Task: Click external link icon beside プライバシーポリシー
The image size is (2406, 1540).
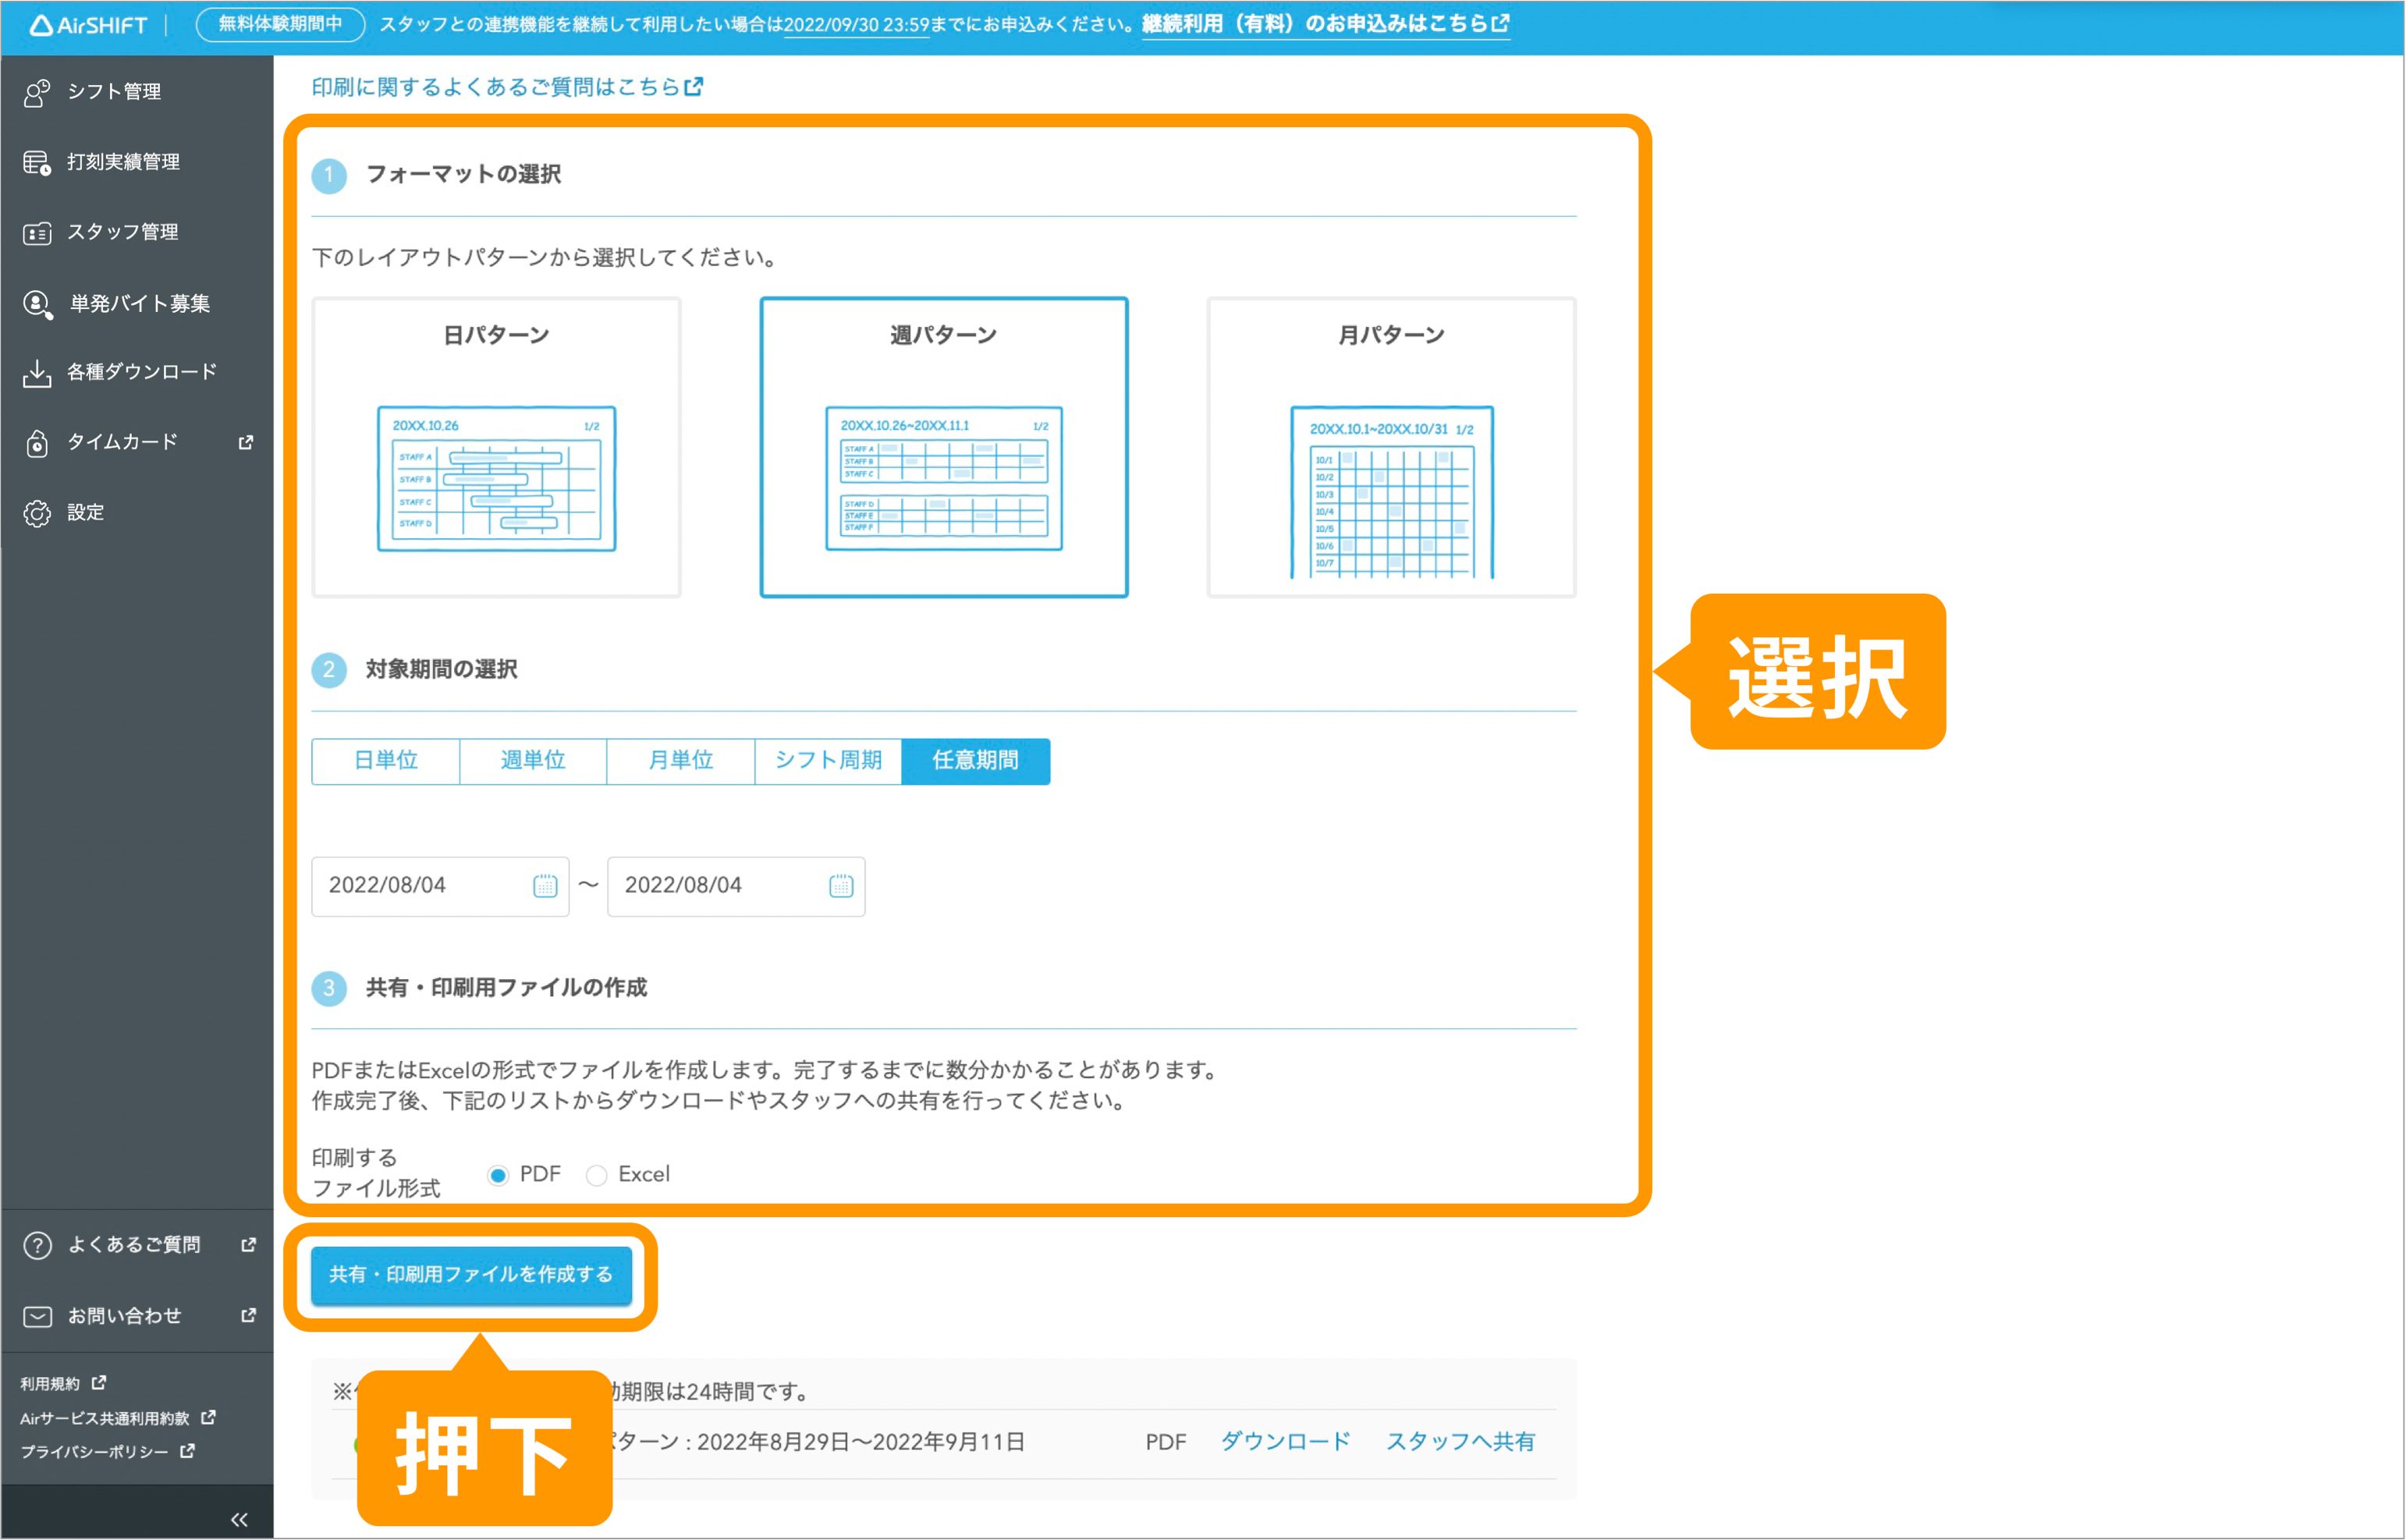Action: tap(187, 1451)
